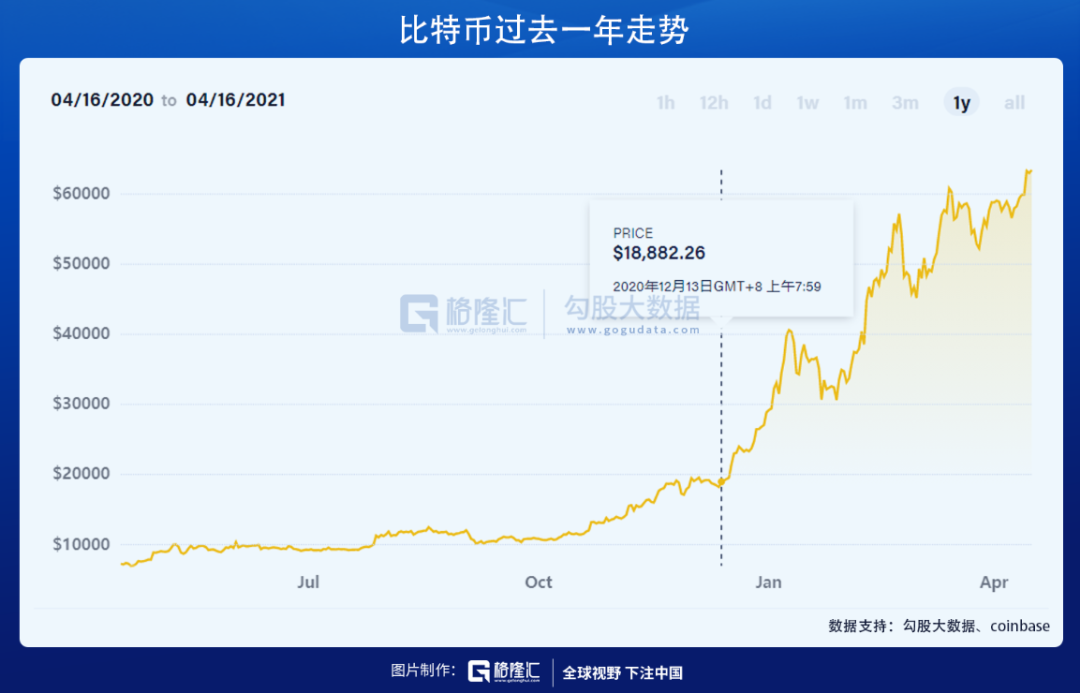
Task: Switch chart to 1d range
Action: pyautogui.click(x=762, y=103)
